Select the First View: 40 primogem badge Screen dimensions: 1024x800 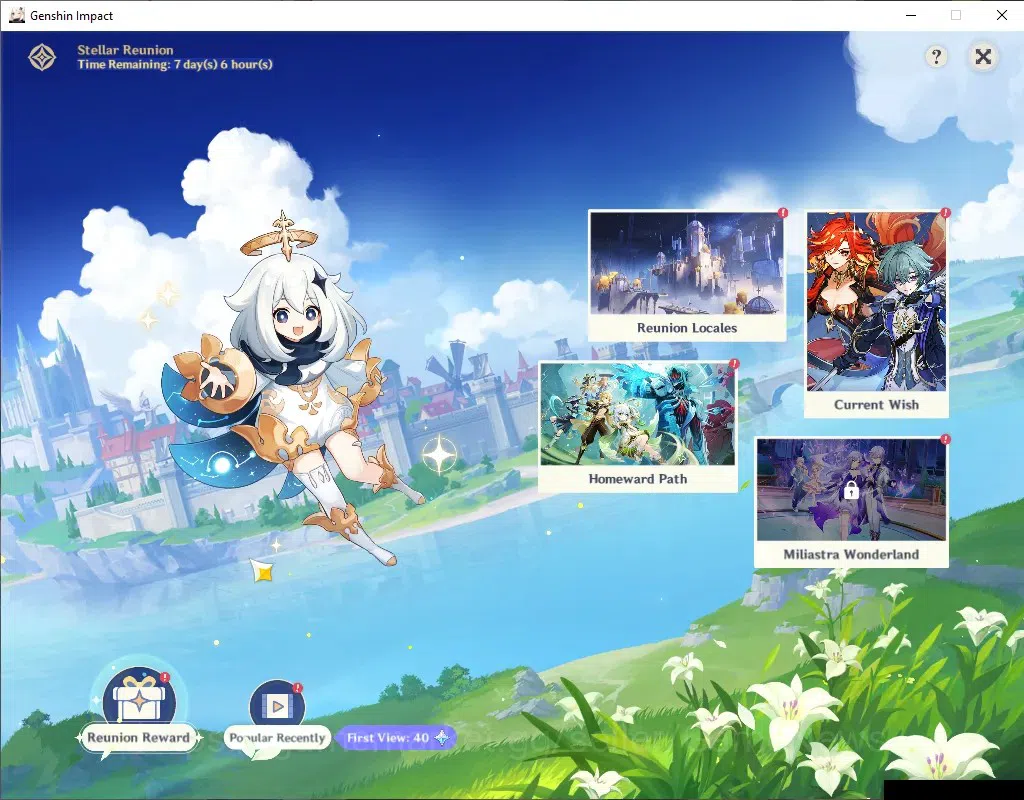coord(396,738)
